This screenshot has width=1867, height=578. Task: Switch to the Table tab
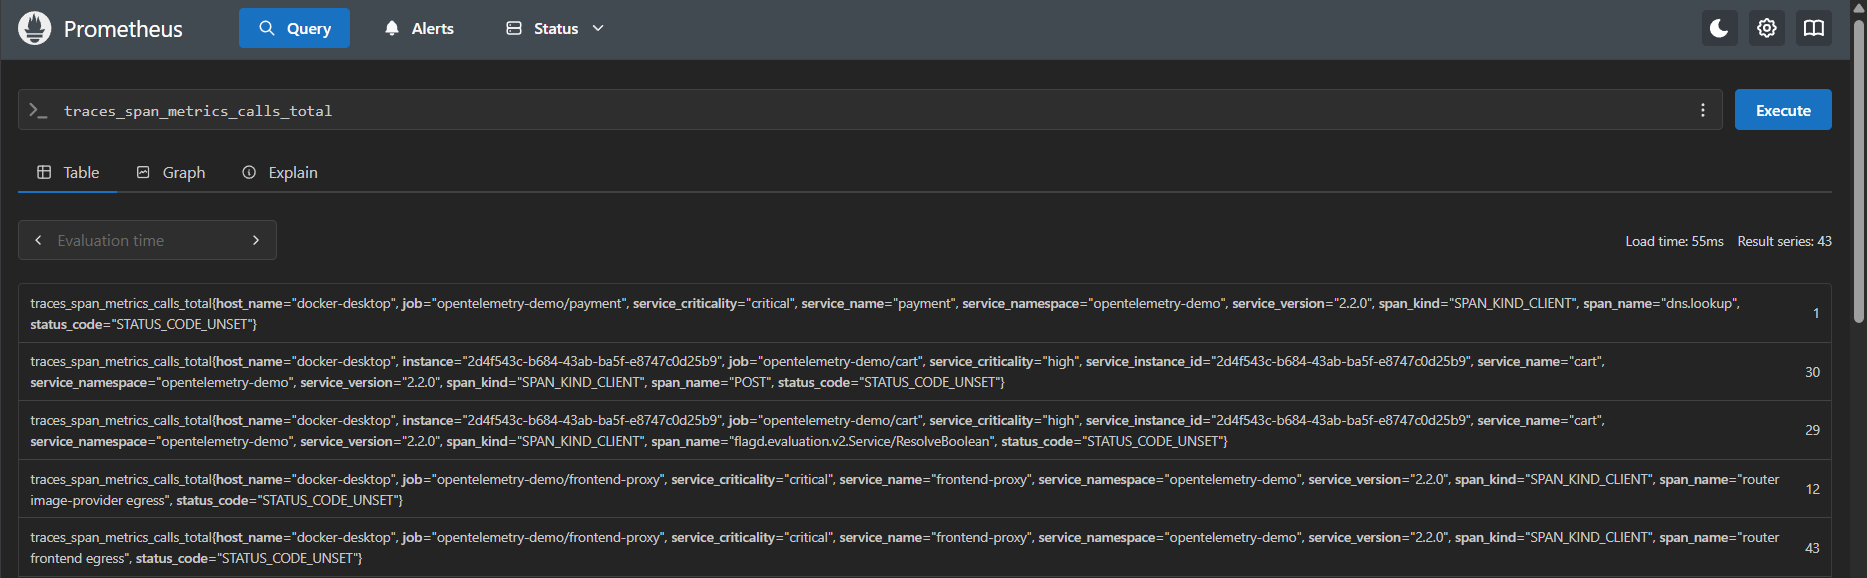click(68, 172)
